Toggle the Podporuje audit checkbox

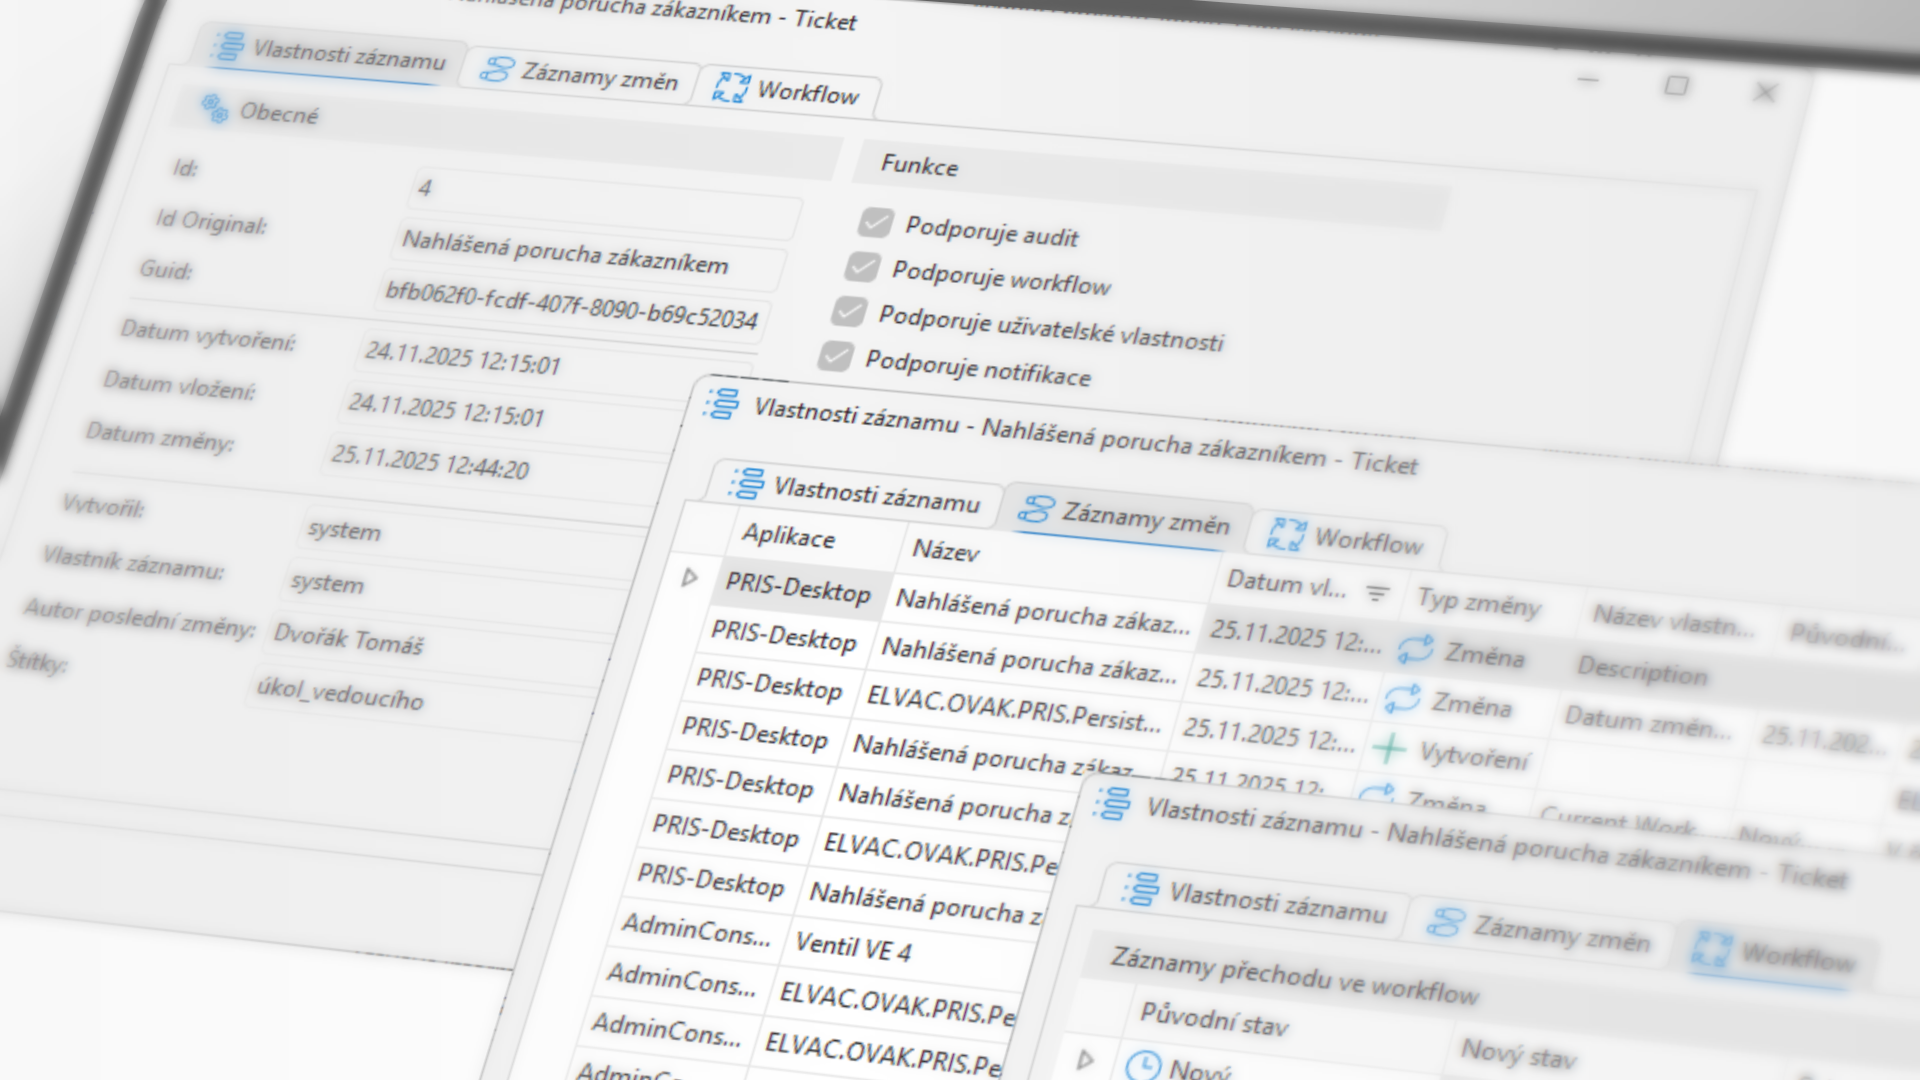point(876,222)
